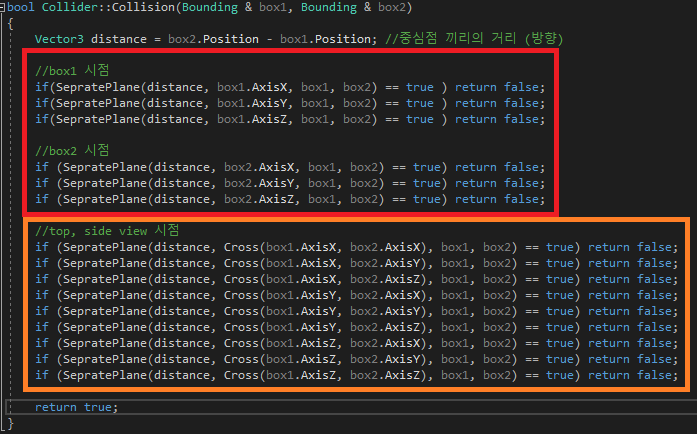Click the box1.AxisZ argument in the box1 section
The width and height of the screenshot is (697, 434).
pos(252,119)
